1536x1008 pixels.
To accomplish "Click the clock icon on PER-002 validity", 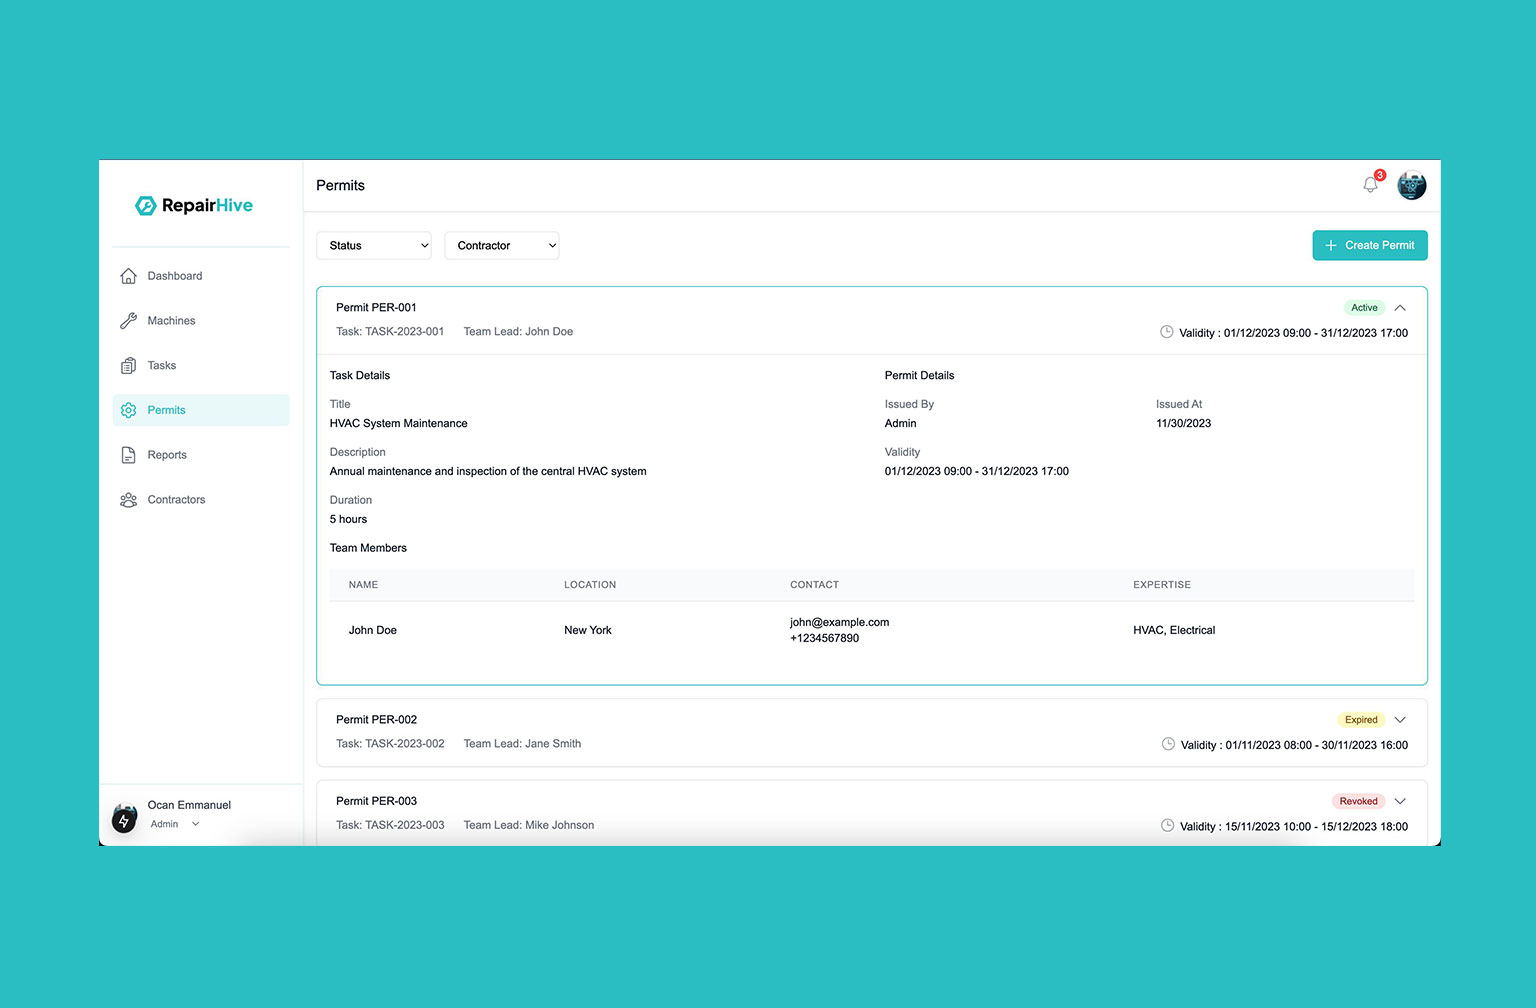I will coord(1168,744).
